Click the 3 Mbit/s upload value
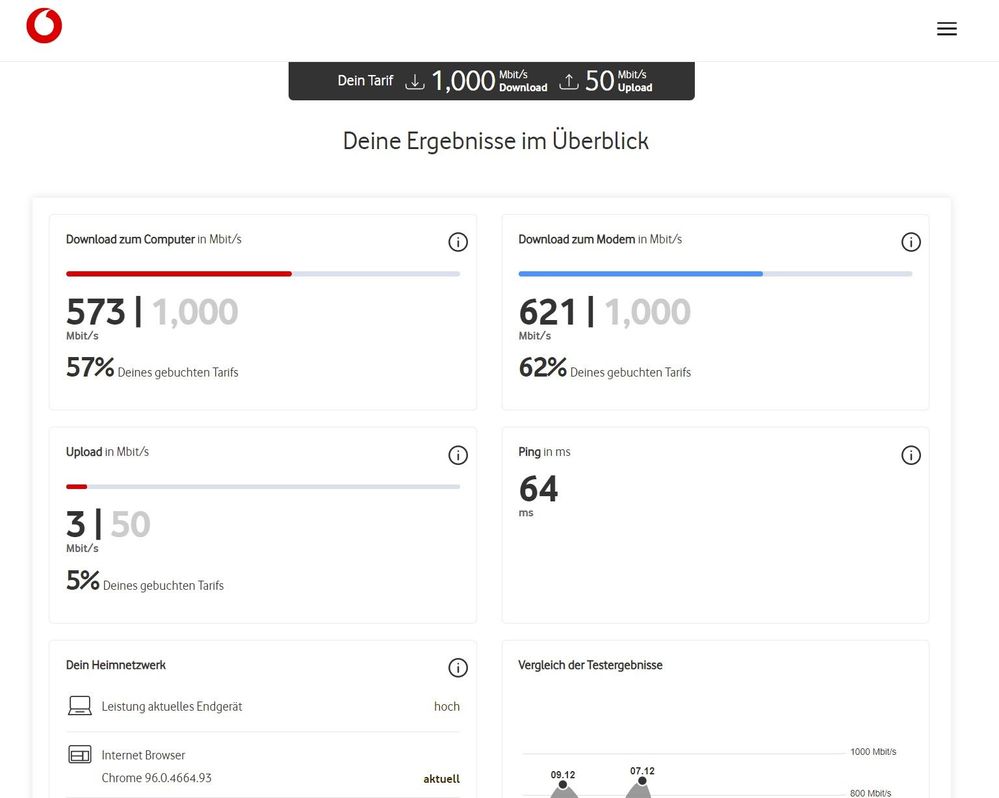Screen dimensions: 999x798 click(76, 525)
